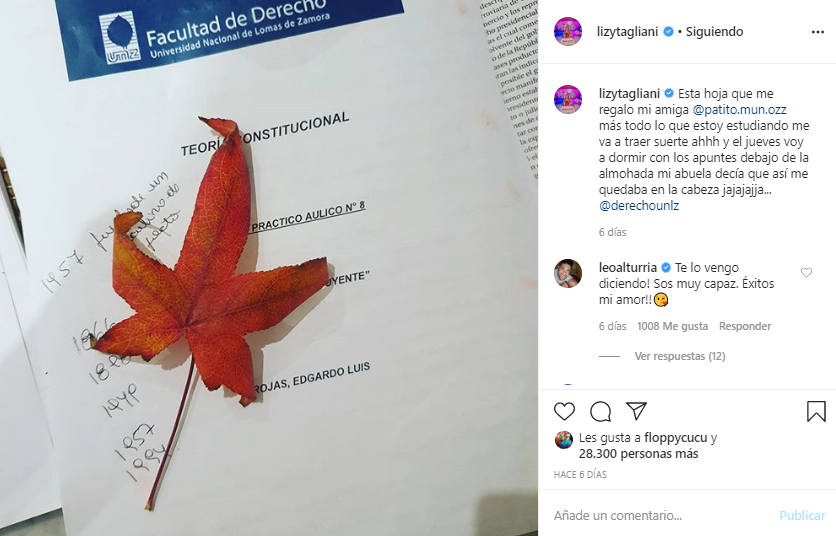The height and width of the screenshot is (536, 836).
Task: Open the 28.300 personas más likes list
Action: coord(638,454)
